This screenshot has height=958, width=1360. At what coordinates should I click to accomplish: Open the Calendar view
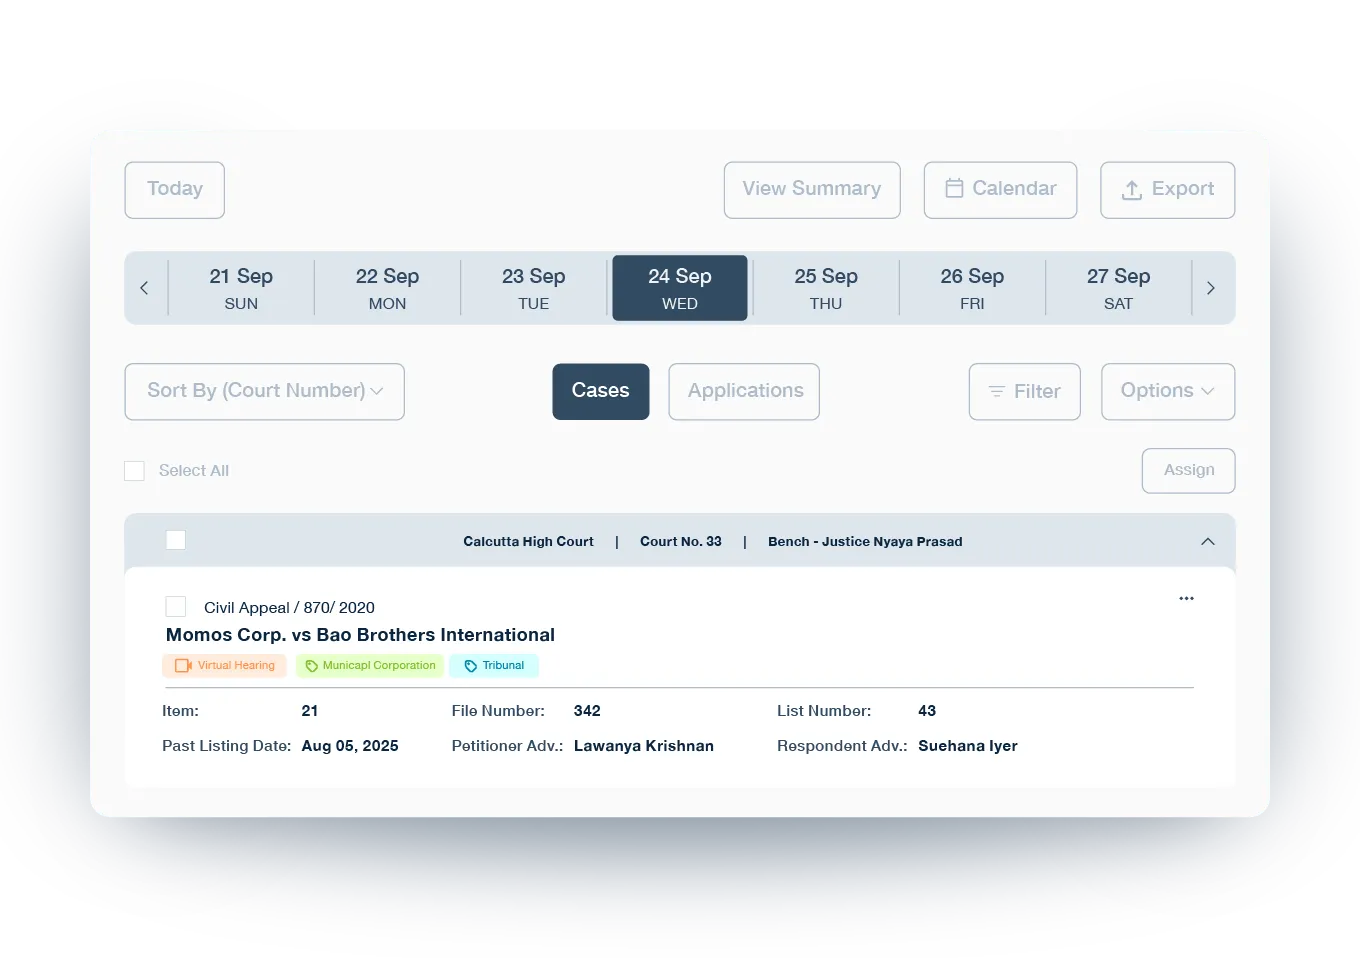[1000, 190]
